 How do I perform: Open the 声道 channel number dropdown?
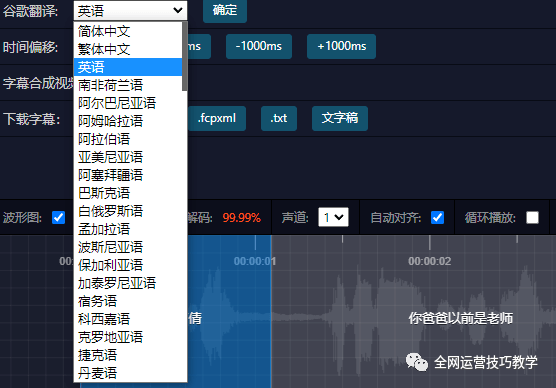click(x=333, y=217)
